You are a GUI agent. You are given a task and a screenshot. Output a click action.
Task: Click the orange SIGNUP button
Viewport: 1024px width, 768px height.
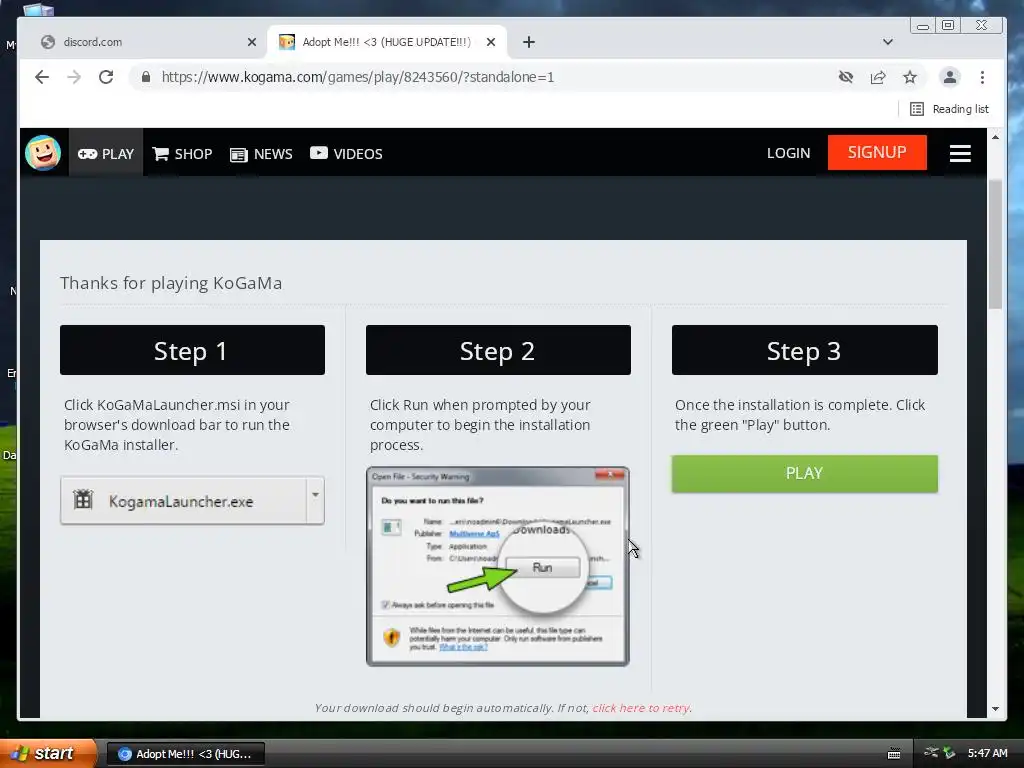tap(877, 152)
